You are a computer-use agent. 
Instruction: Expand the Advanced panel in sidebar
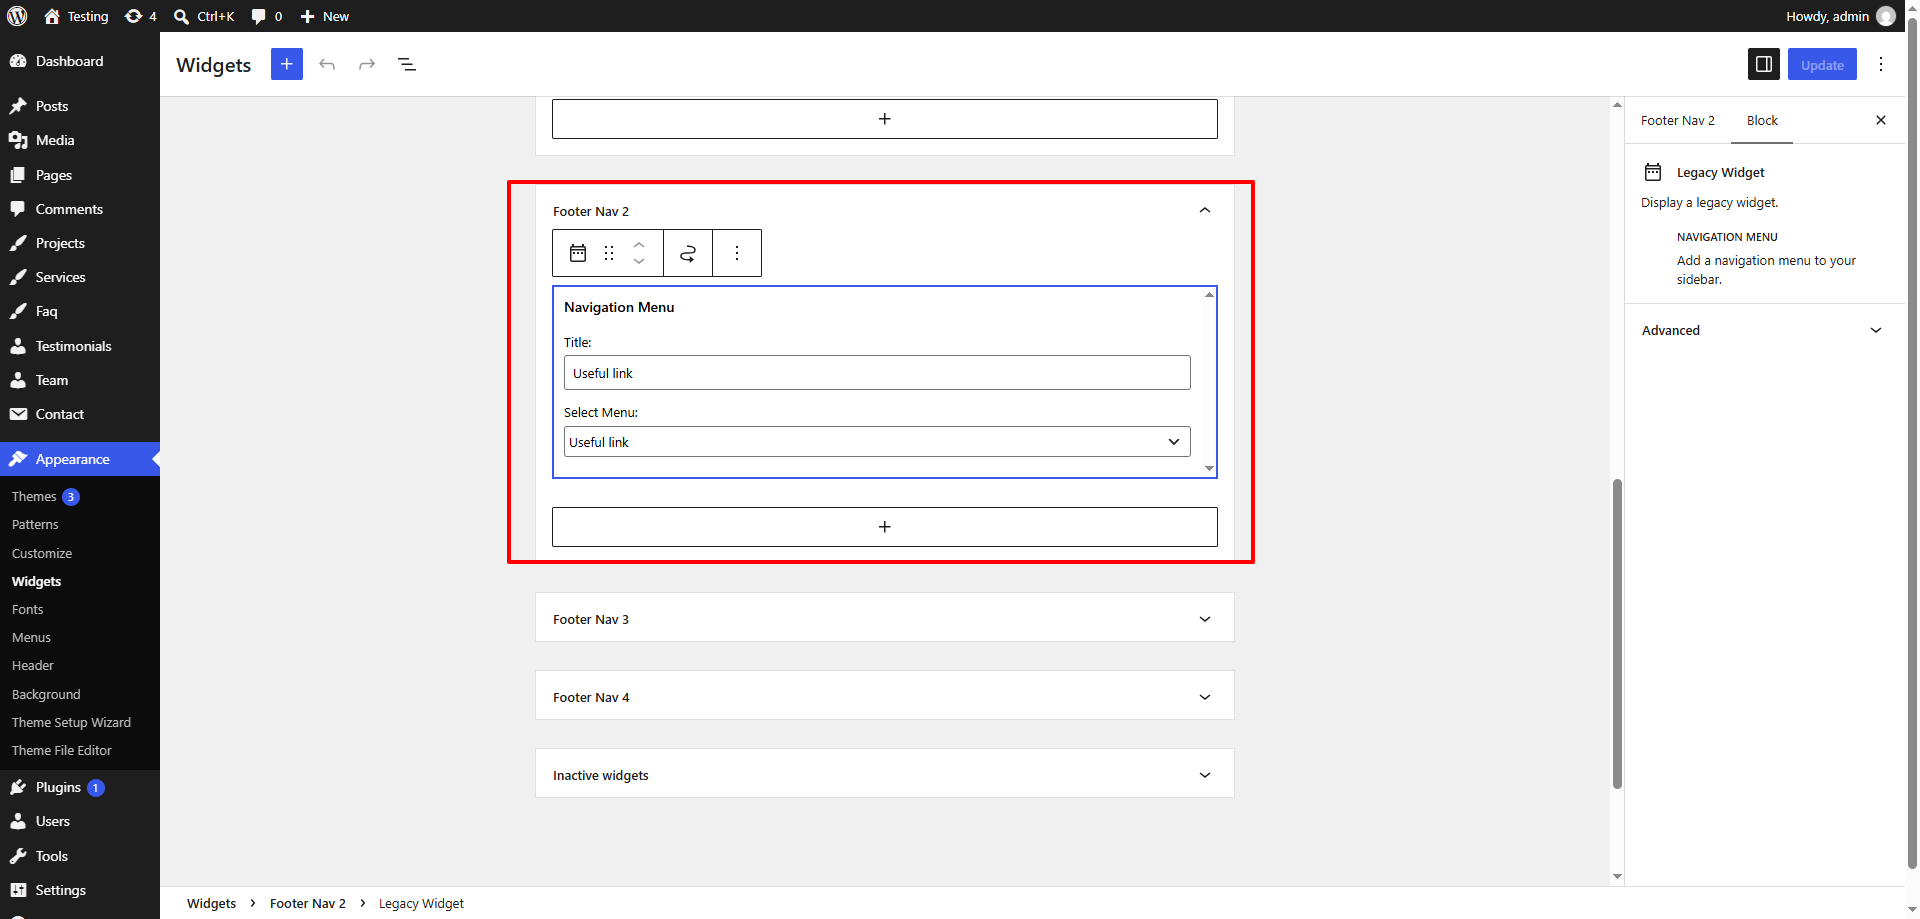[1763, 330]
